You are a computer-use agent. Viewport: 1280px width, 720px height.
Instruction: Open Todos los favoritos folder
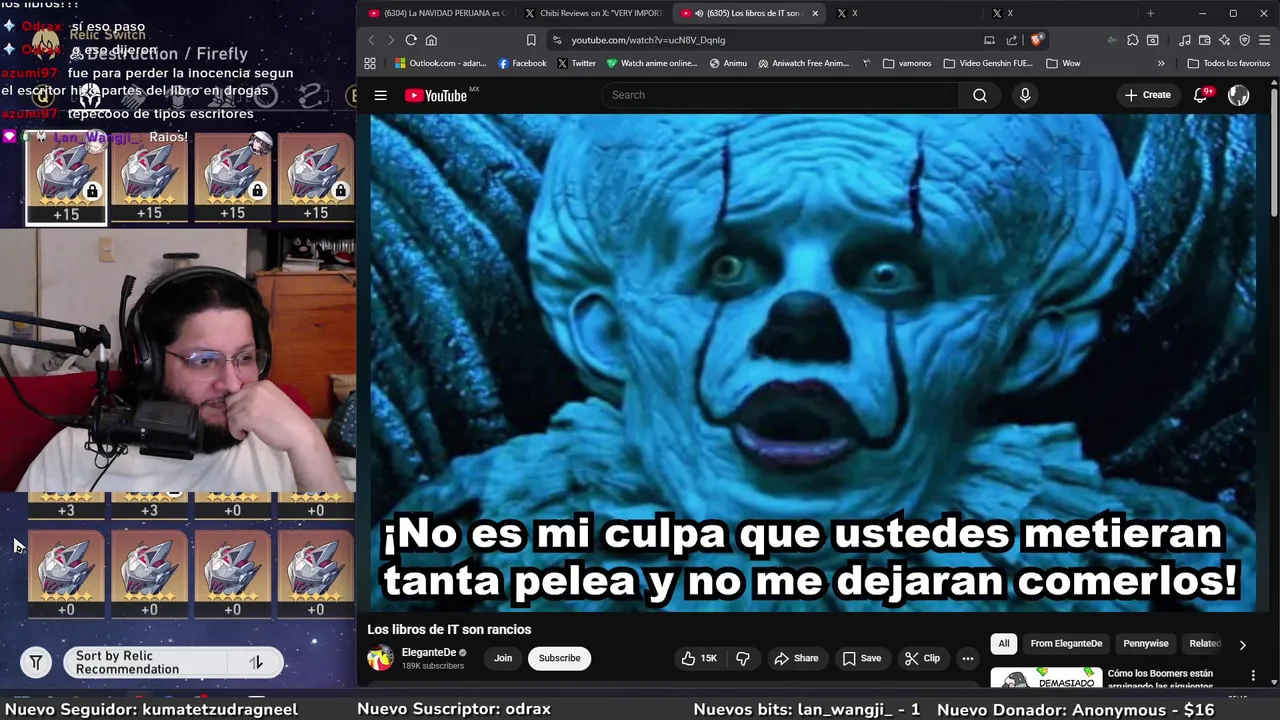(x=1229, y=63)
